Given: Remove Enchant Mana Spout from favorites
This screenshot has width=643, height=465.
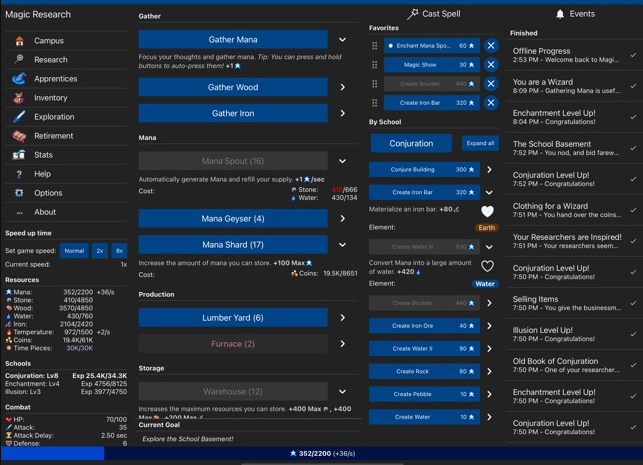Looking at the screenshot, I should [491, 46].
